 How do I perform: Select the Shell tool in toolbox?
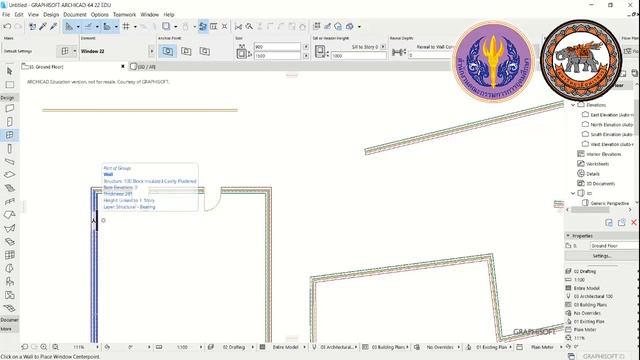9,228
